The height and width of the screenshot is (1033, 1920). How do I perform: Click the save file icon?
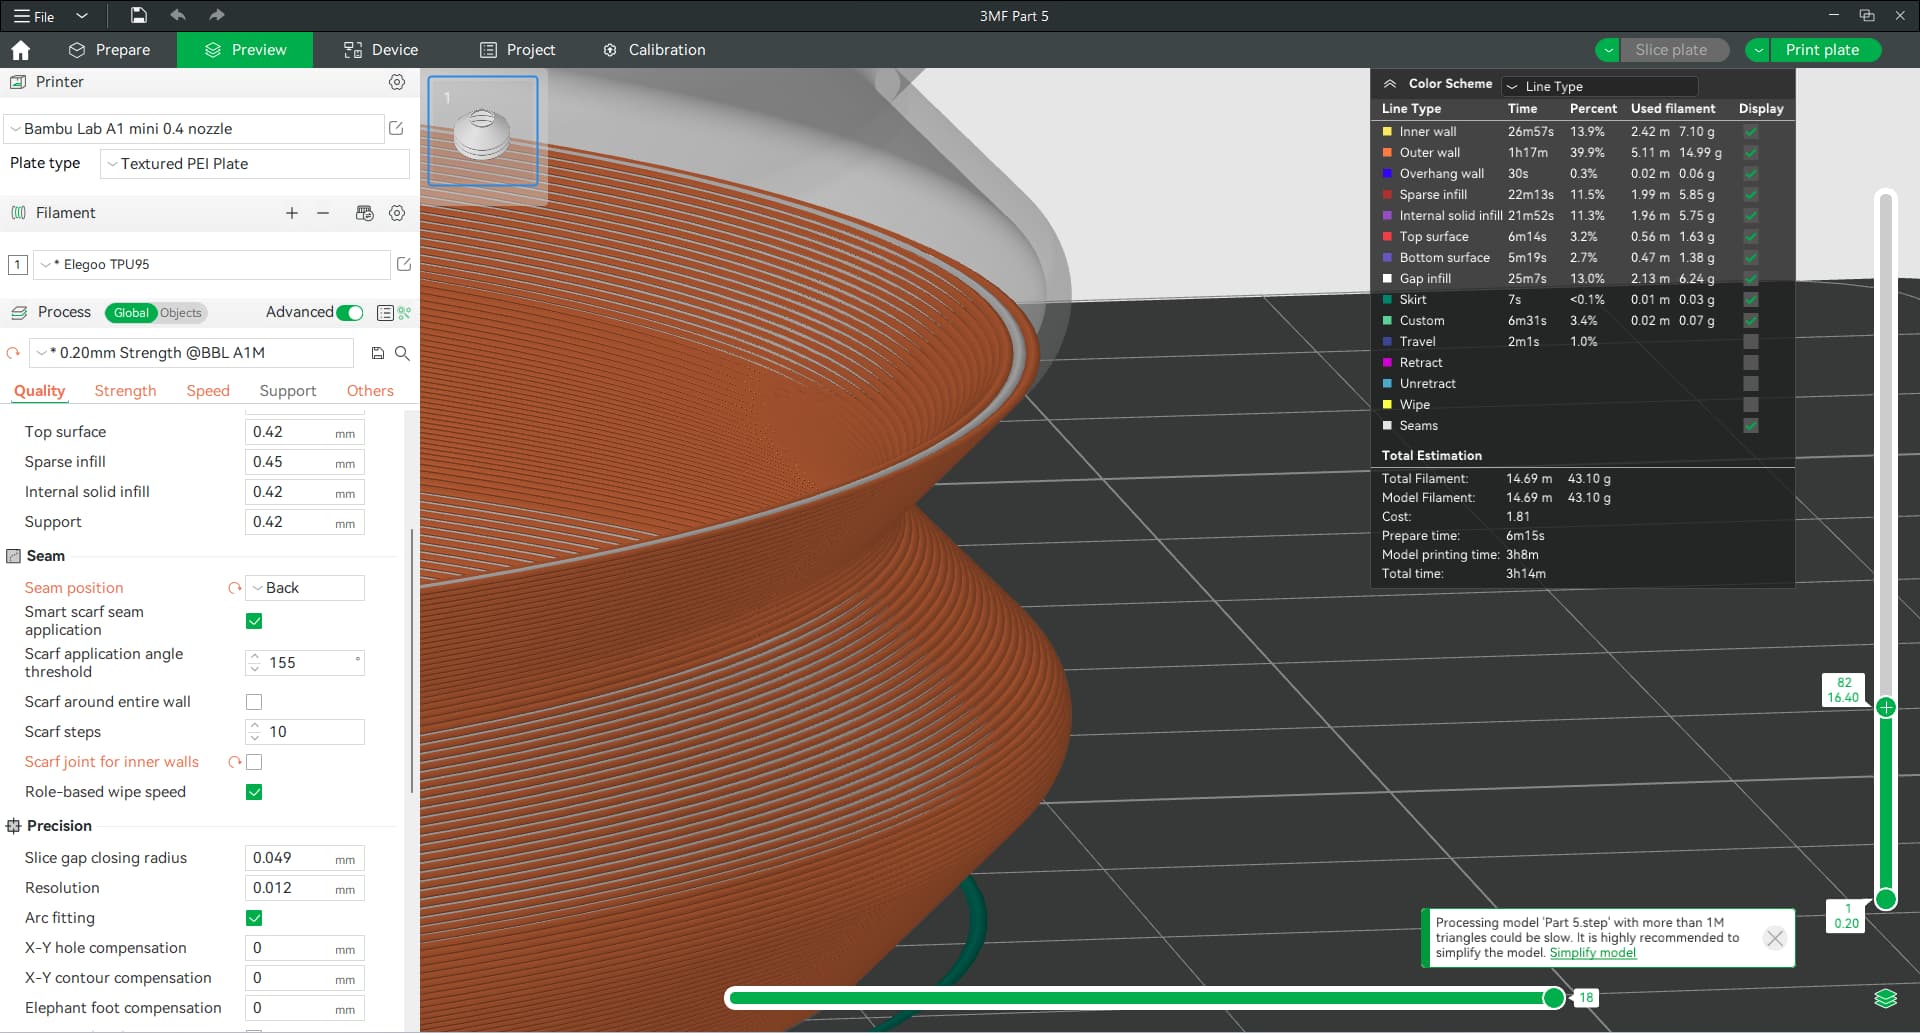tap(139, 15)
